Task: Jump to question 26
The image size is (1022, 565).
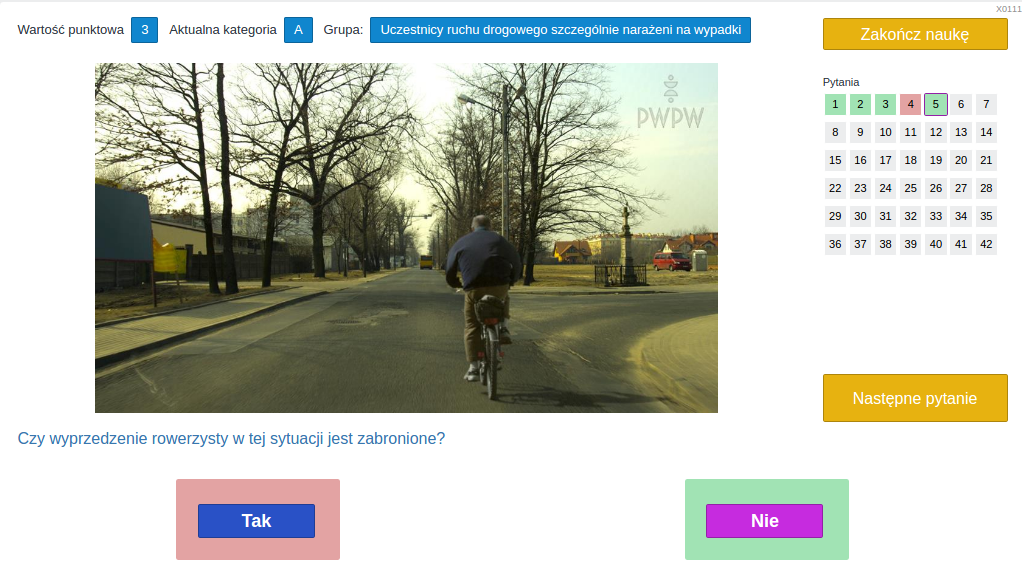Action: [x=936, y=188]
